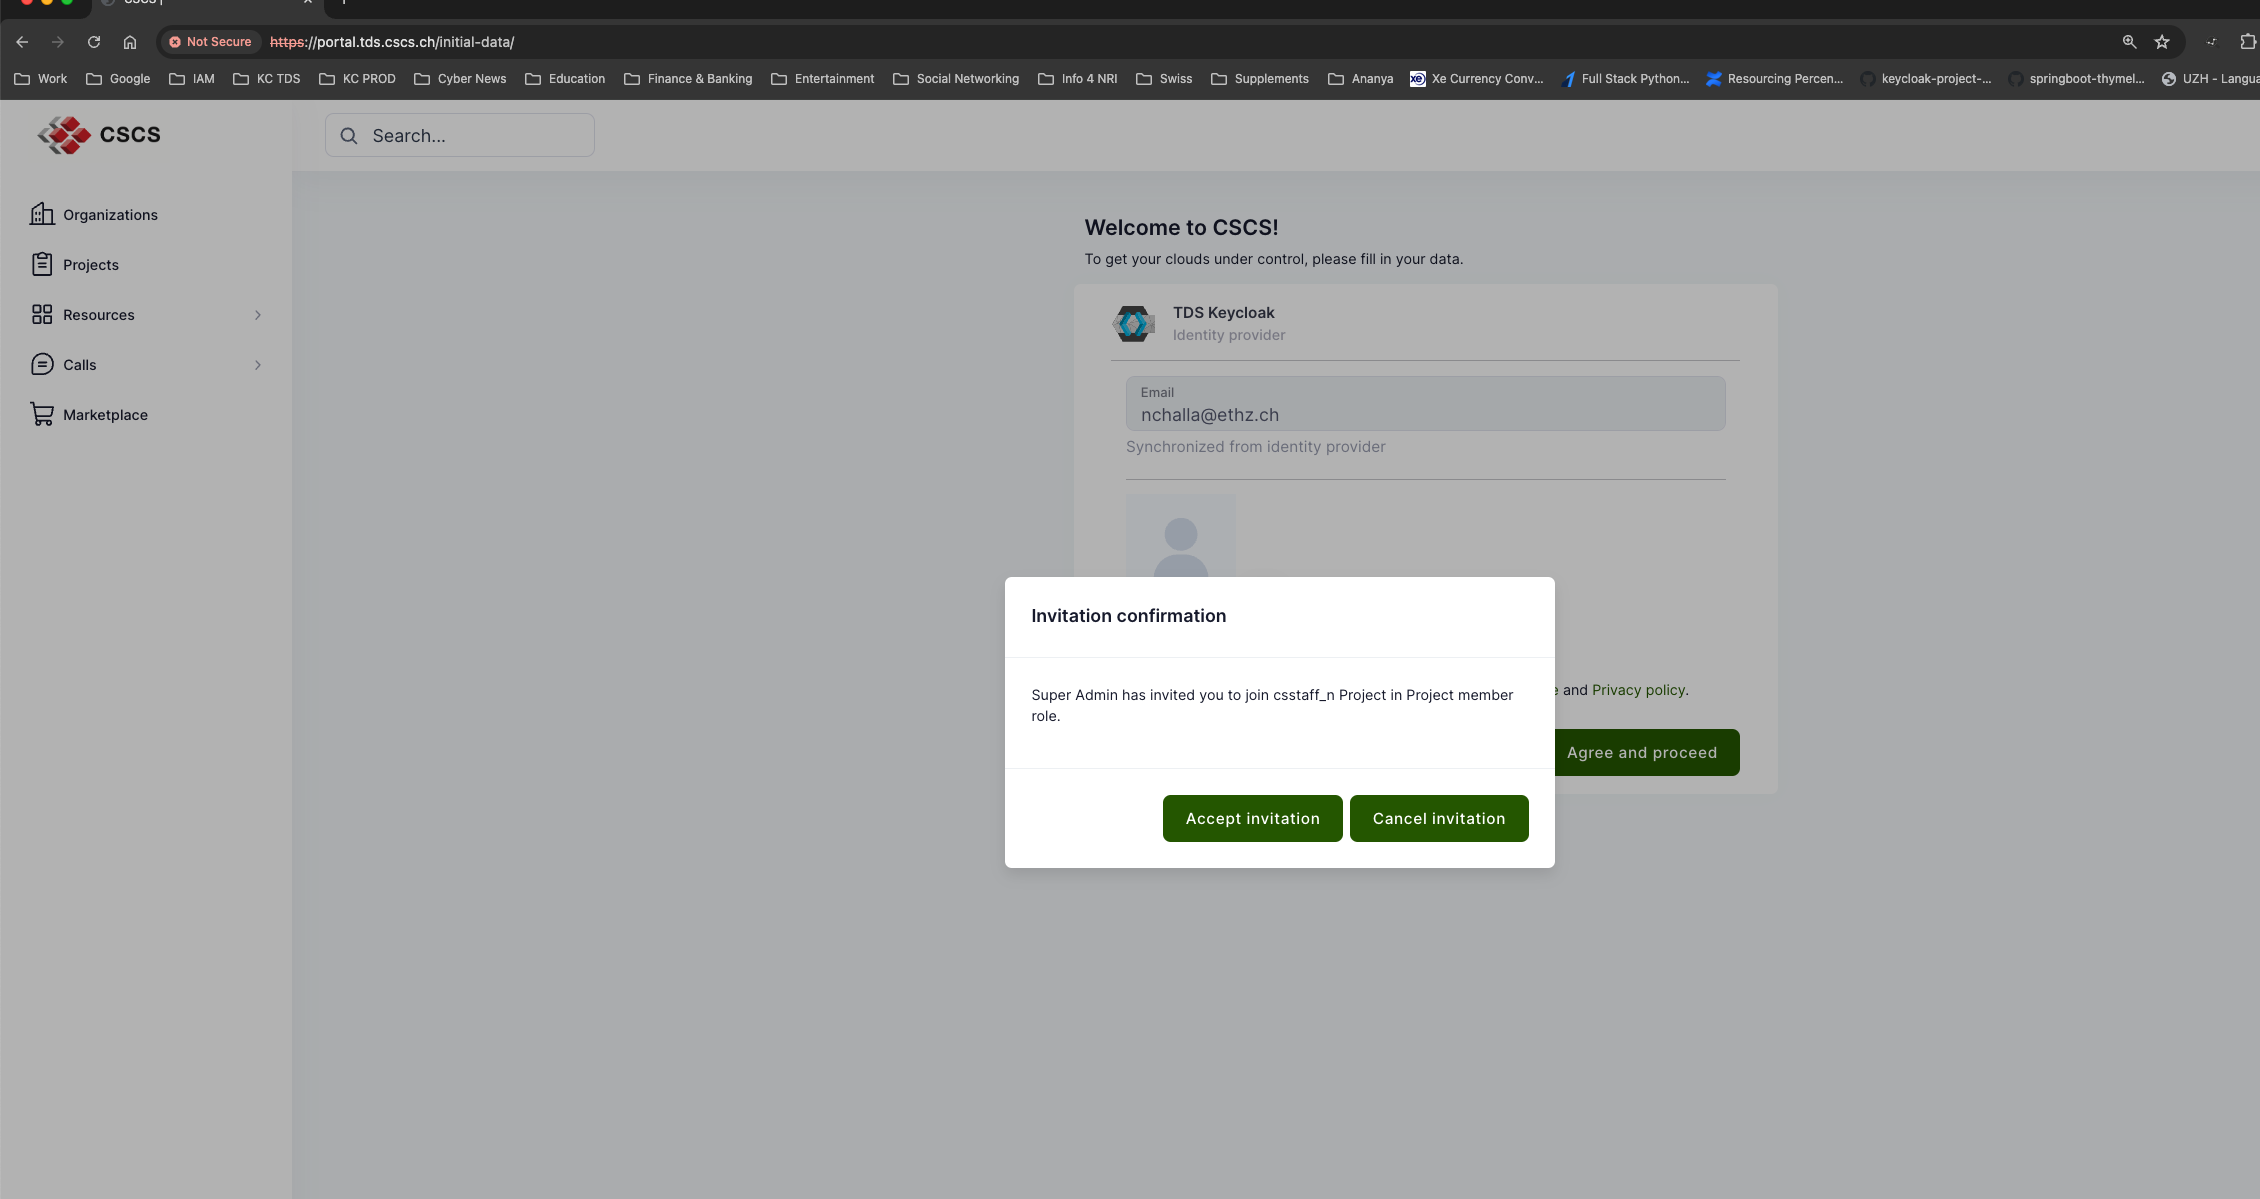Click the Search input field
The image size is (2260, 1199).
point(460,136)
